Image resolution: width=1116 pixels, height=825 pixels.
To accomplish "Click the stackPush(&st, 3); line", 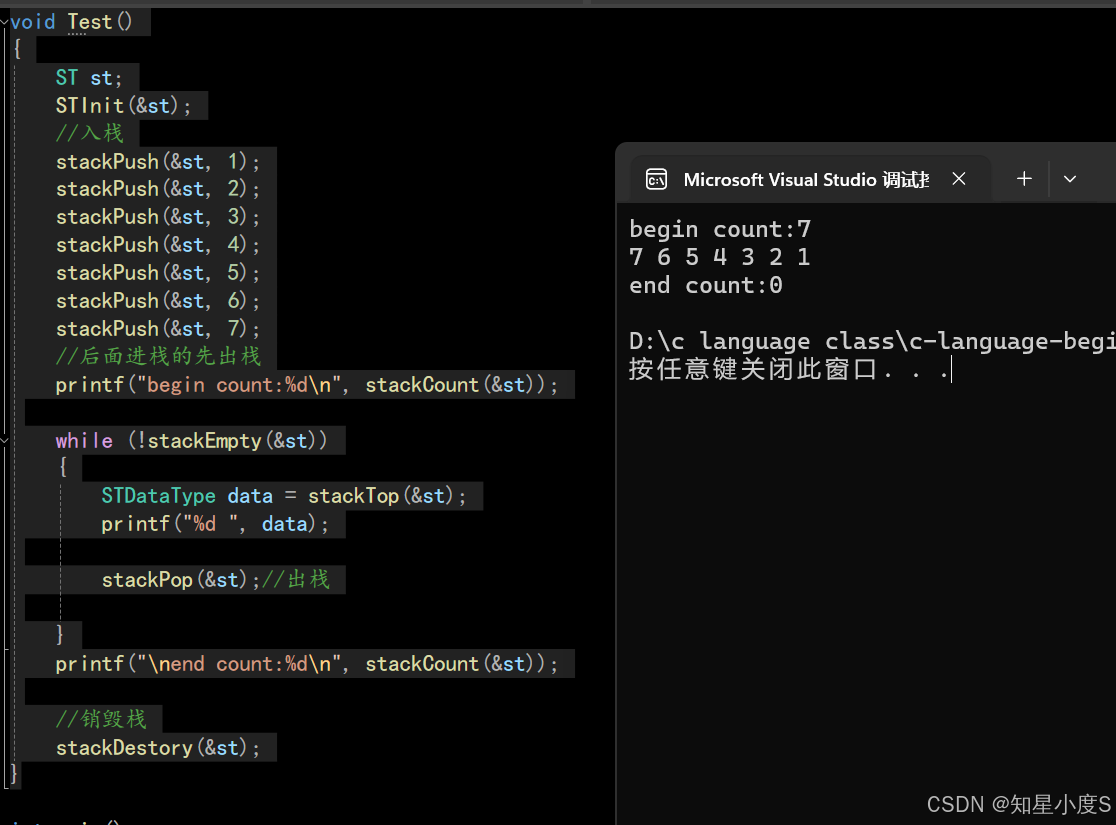I will coord(157,217).
